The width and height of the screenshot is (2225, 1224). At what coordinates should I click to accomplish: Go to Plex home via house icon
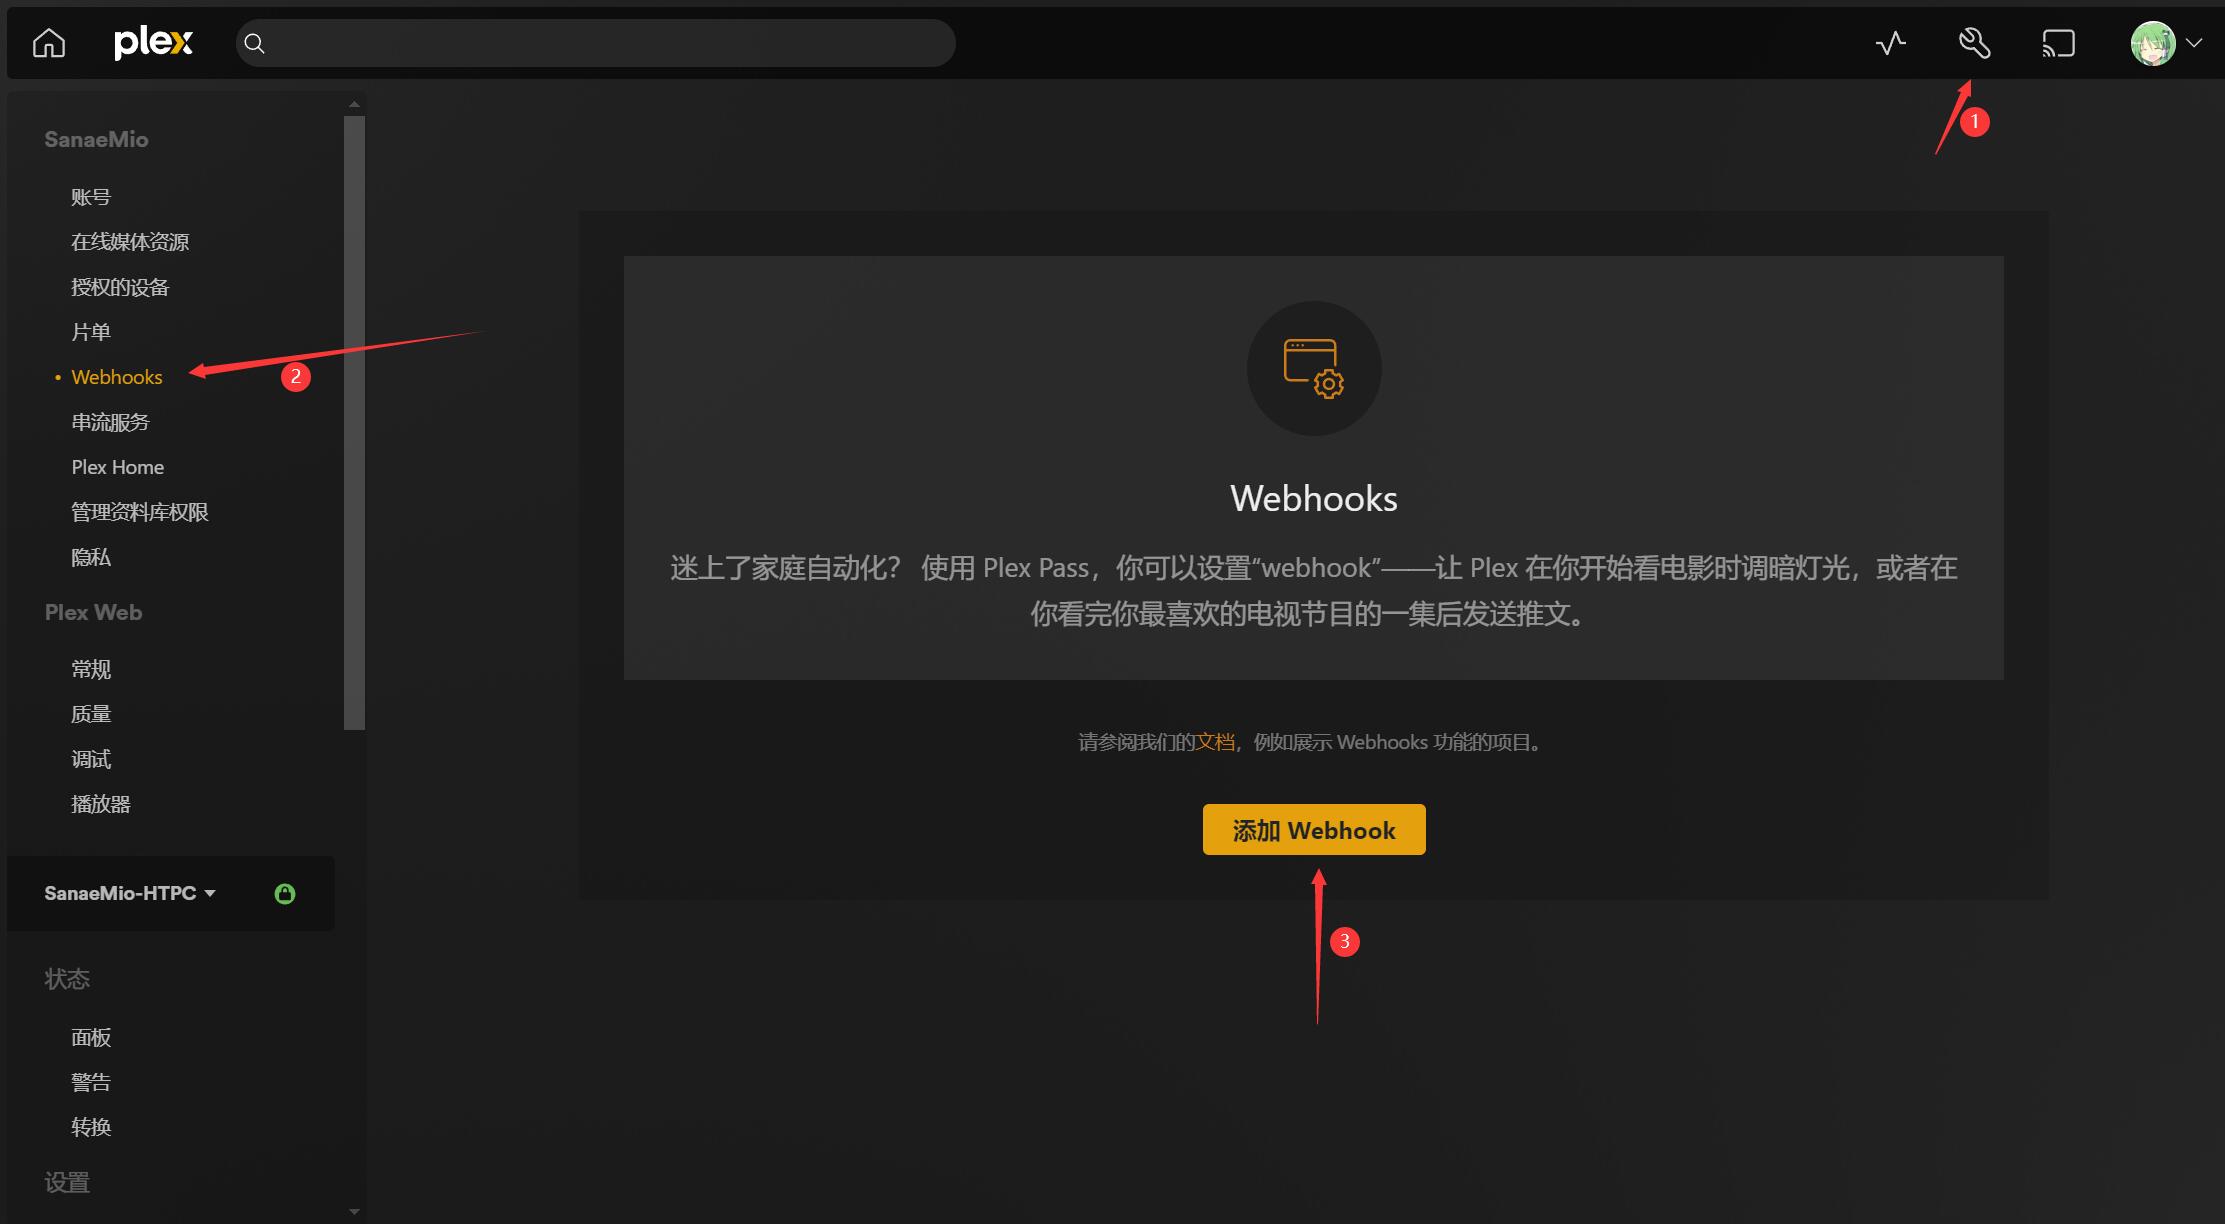coord(48,43)
